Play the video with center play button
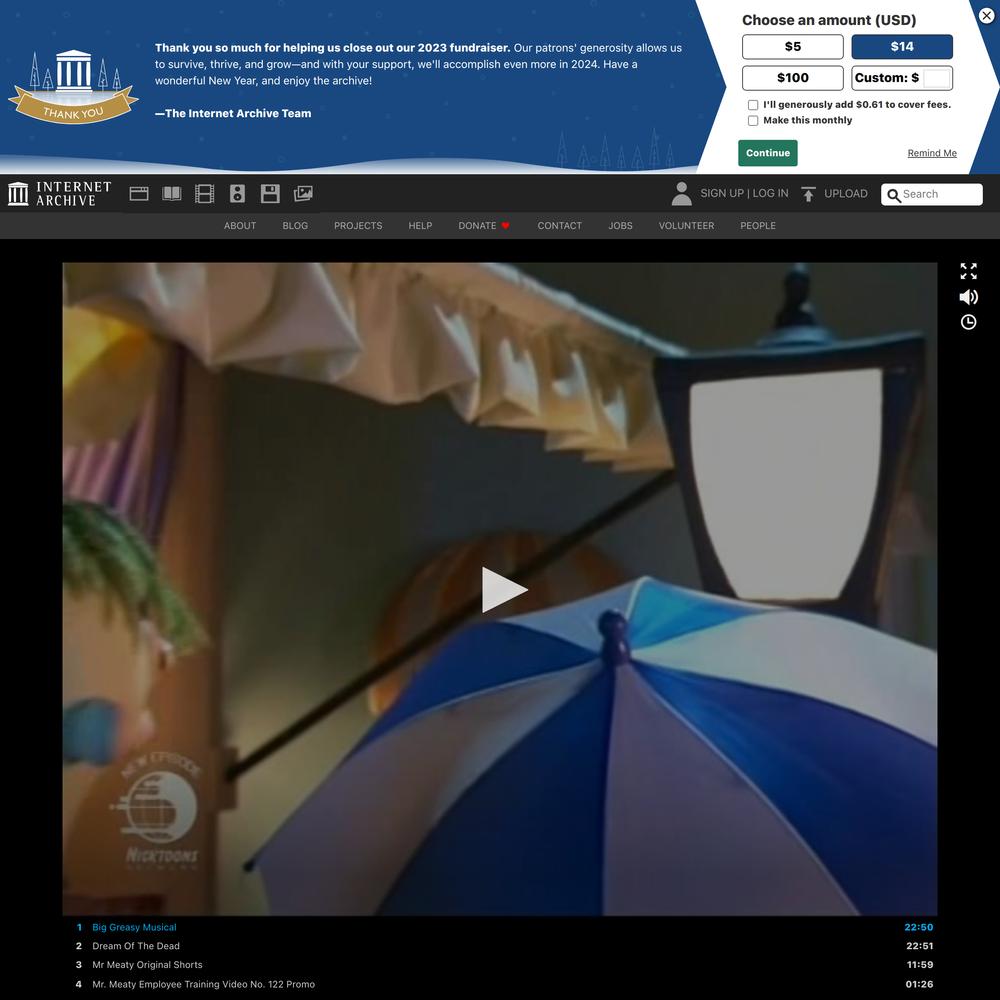The image size is (1000, 1000). point(504,589)
